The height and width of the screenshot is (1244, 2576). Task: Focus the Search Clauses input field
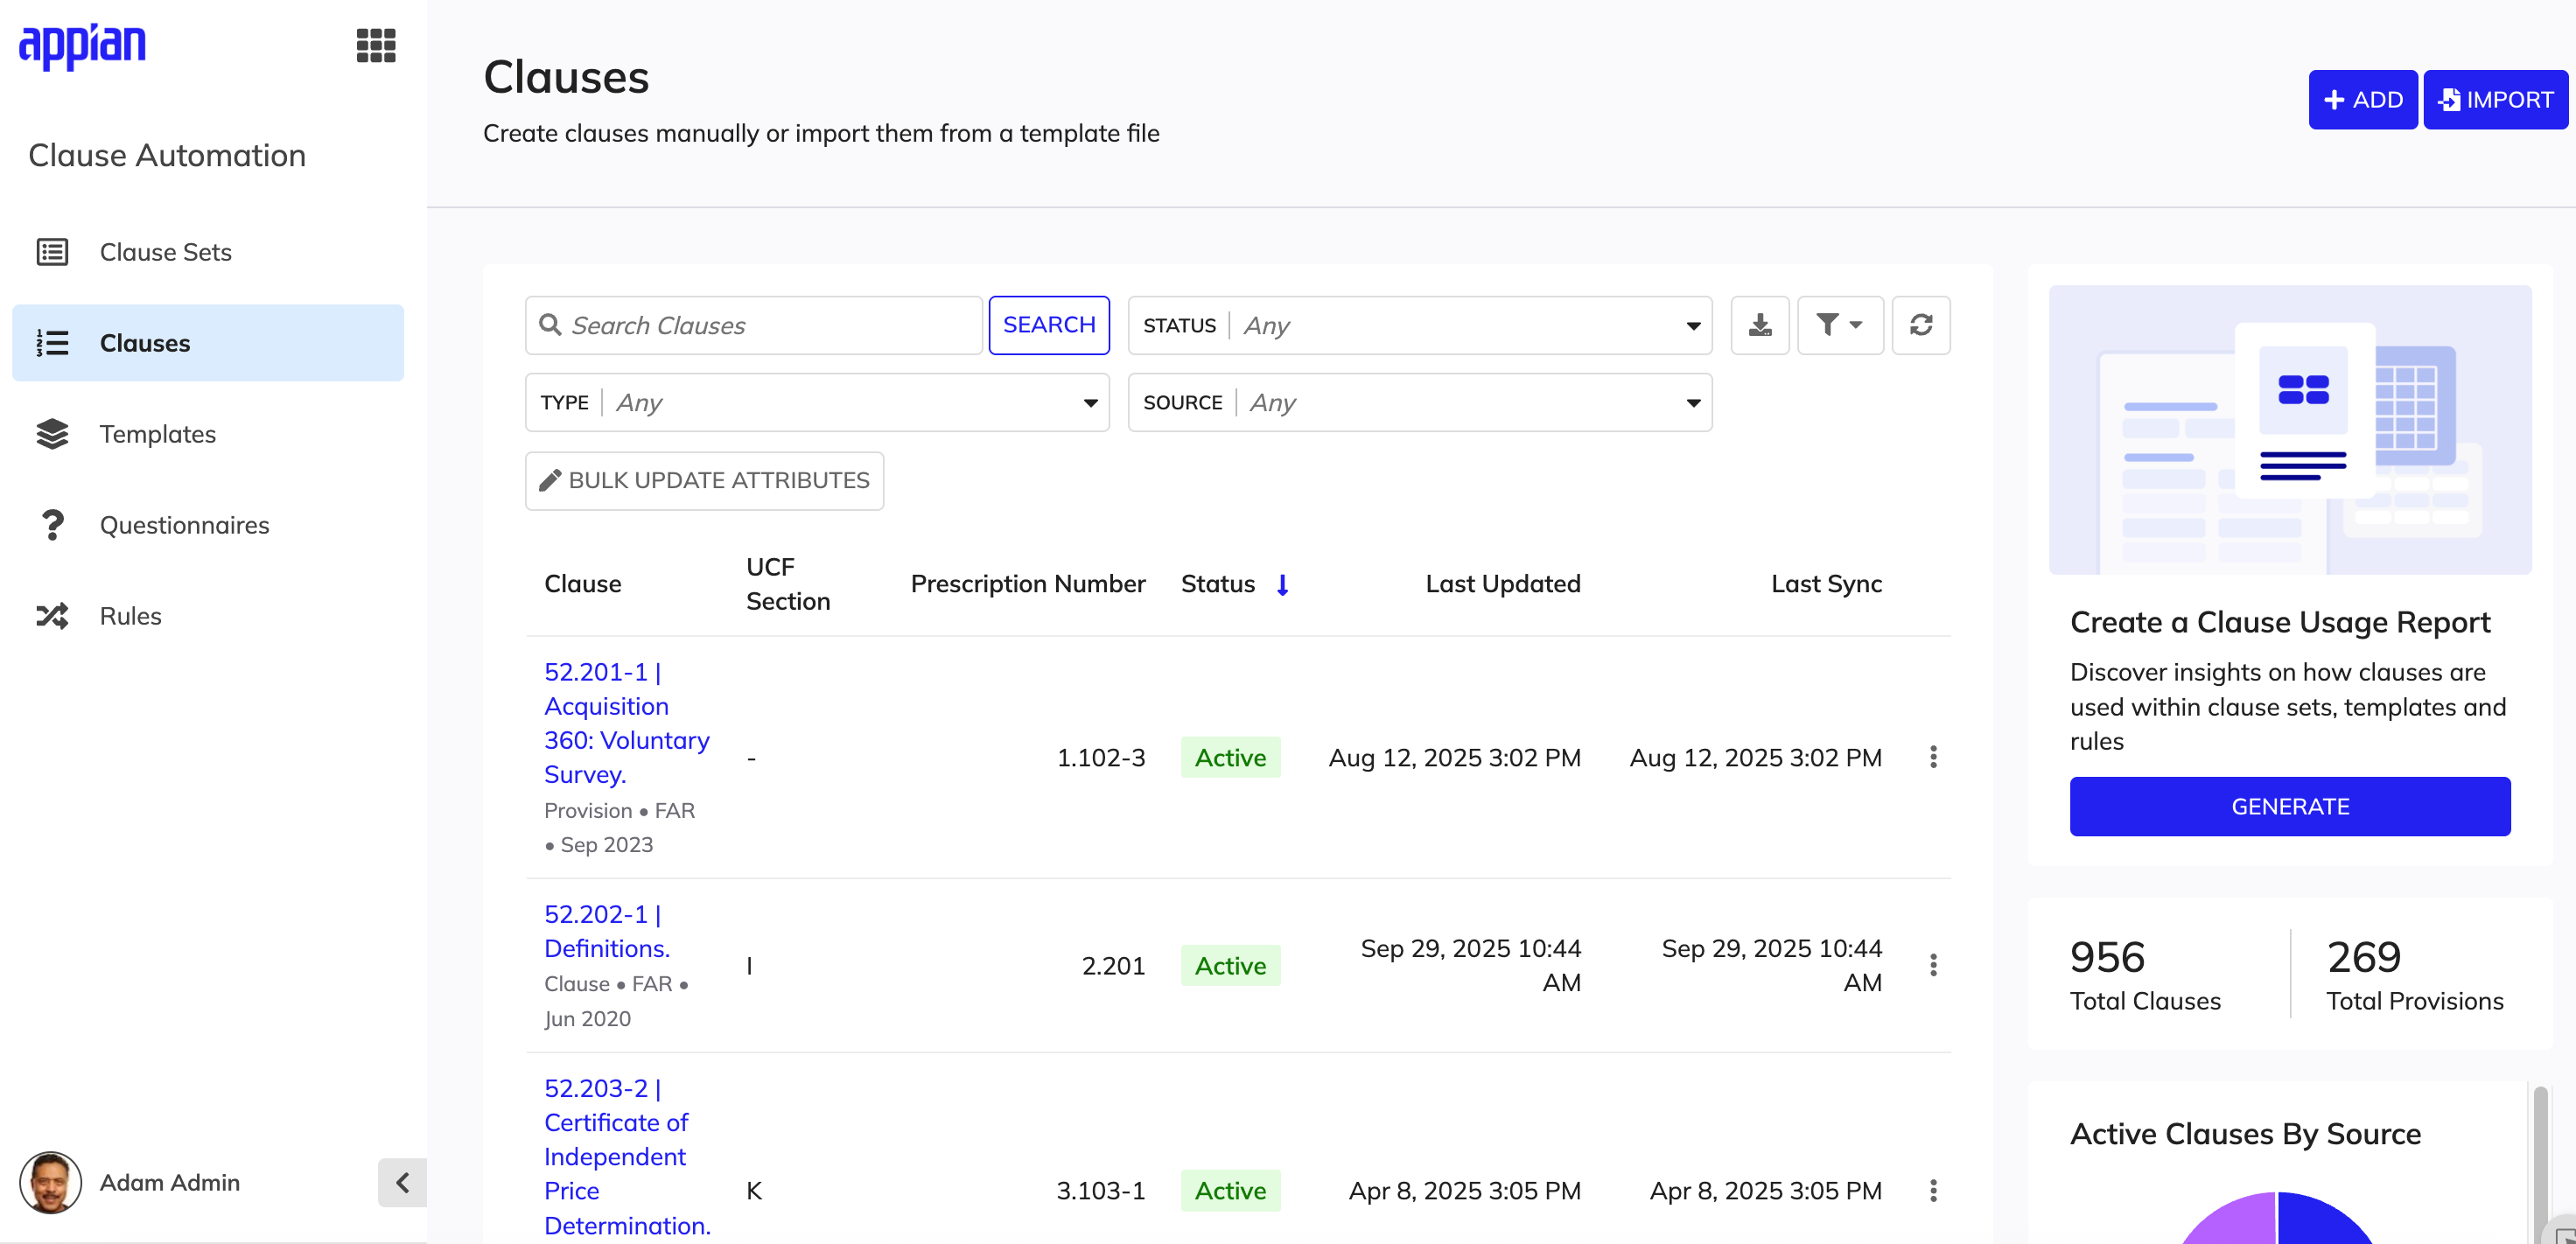(754, 325)
